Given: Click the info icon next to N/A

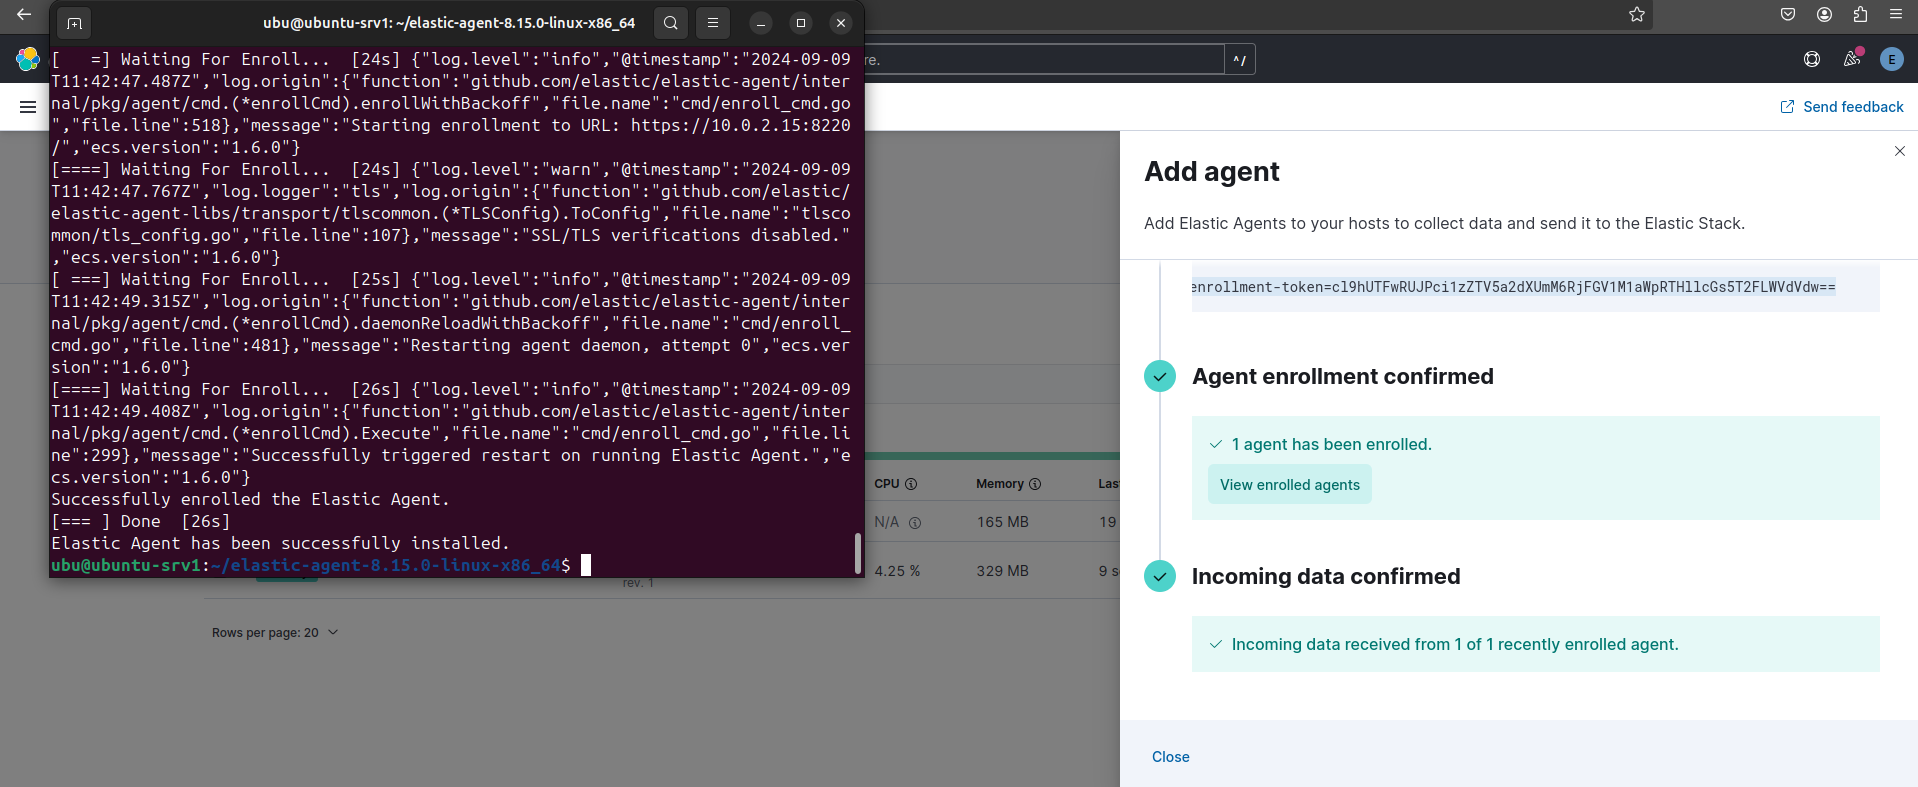Looking at the screenshot, I should coord(915,523).
